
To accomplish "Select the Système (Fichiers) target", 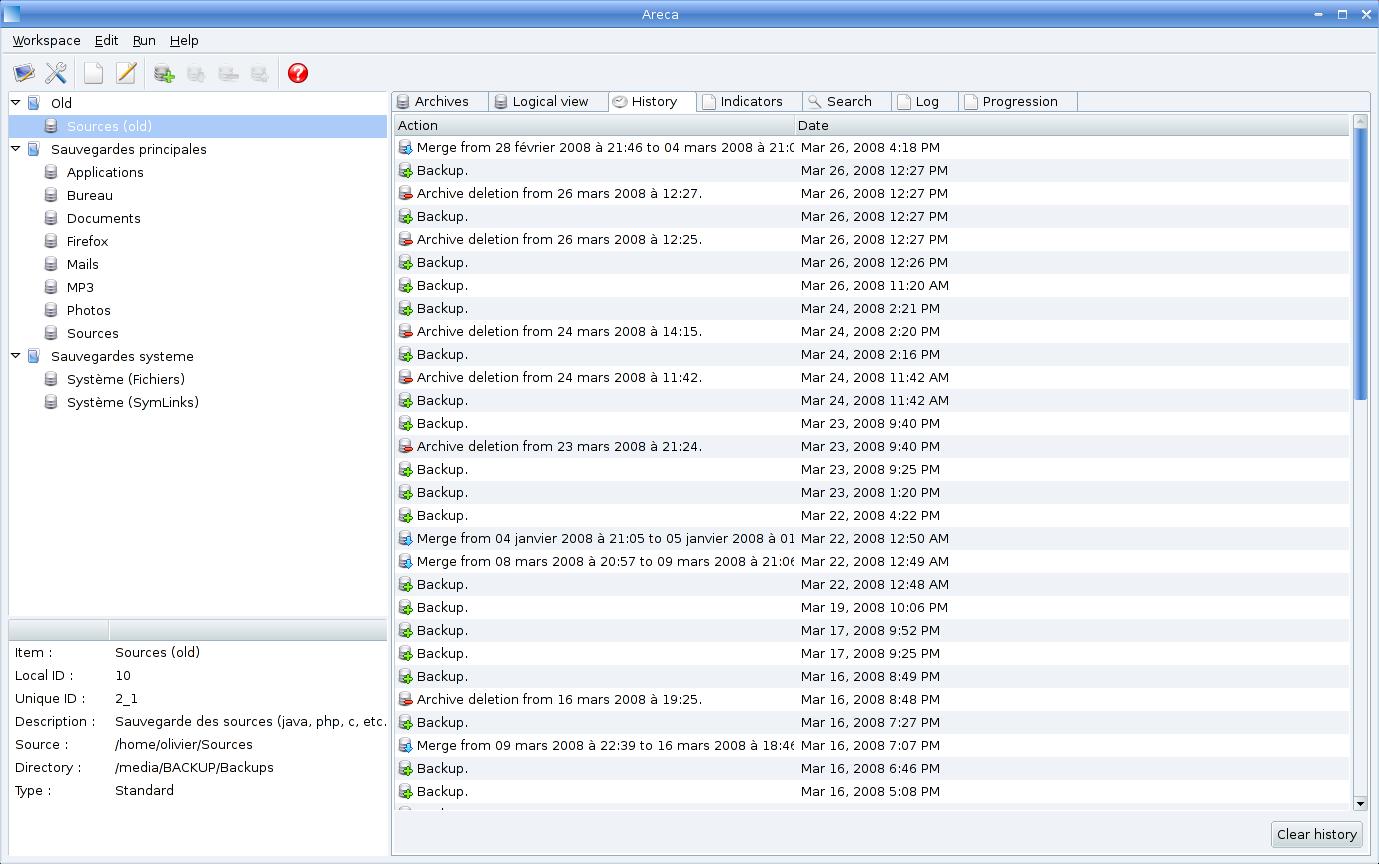I will [126, 379].
